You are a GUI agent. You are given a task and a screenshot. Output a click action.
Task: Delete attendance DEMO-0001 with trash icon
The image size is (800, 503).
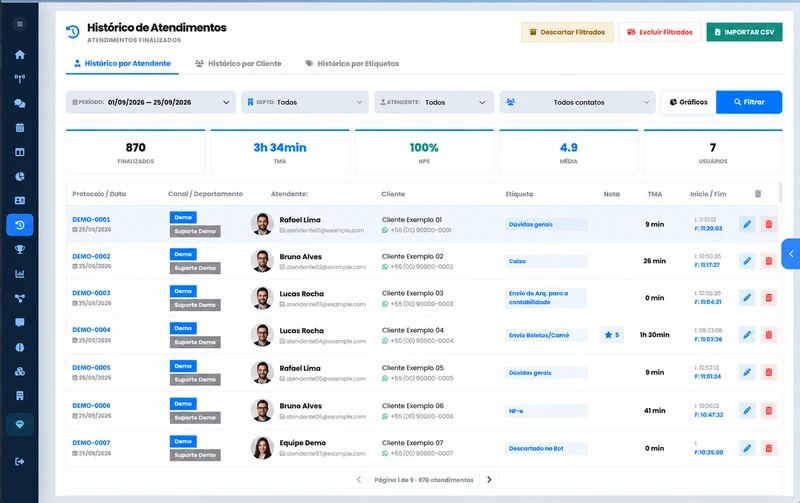tap(768, 224)
